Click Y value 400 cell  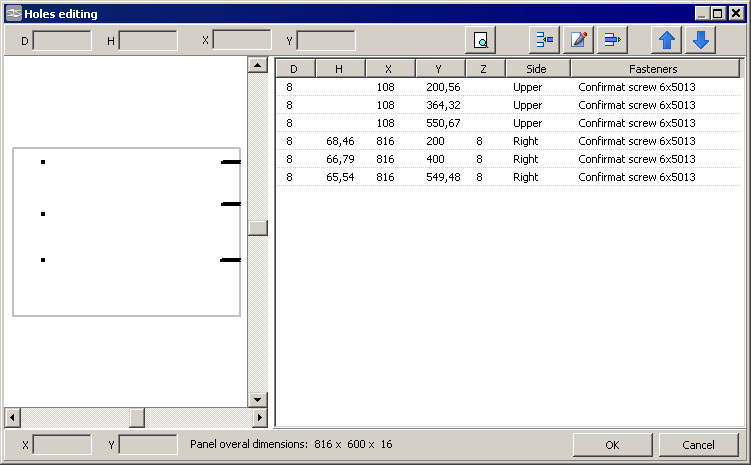435,159
